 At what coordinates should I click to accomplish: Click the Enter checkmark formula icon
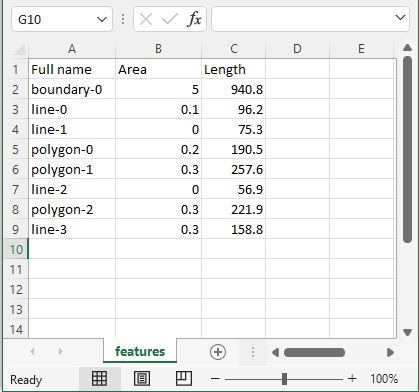pyautogui.click(x=169, y=19)
